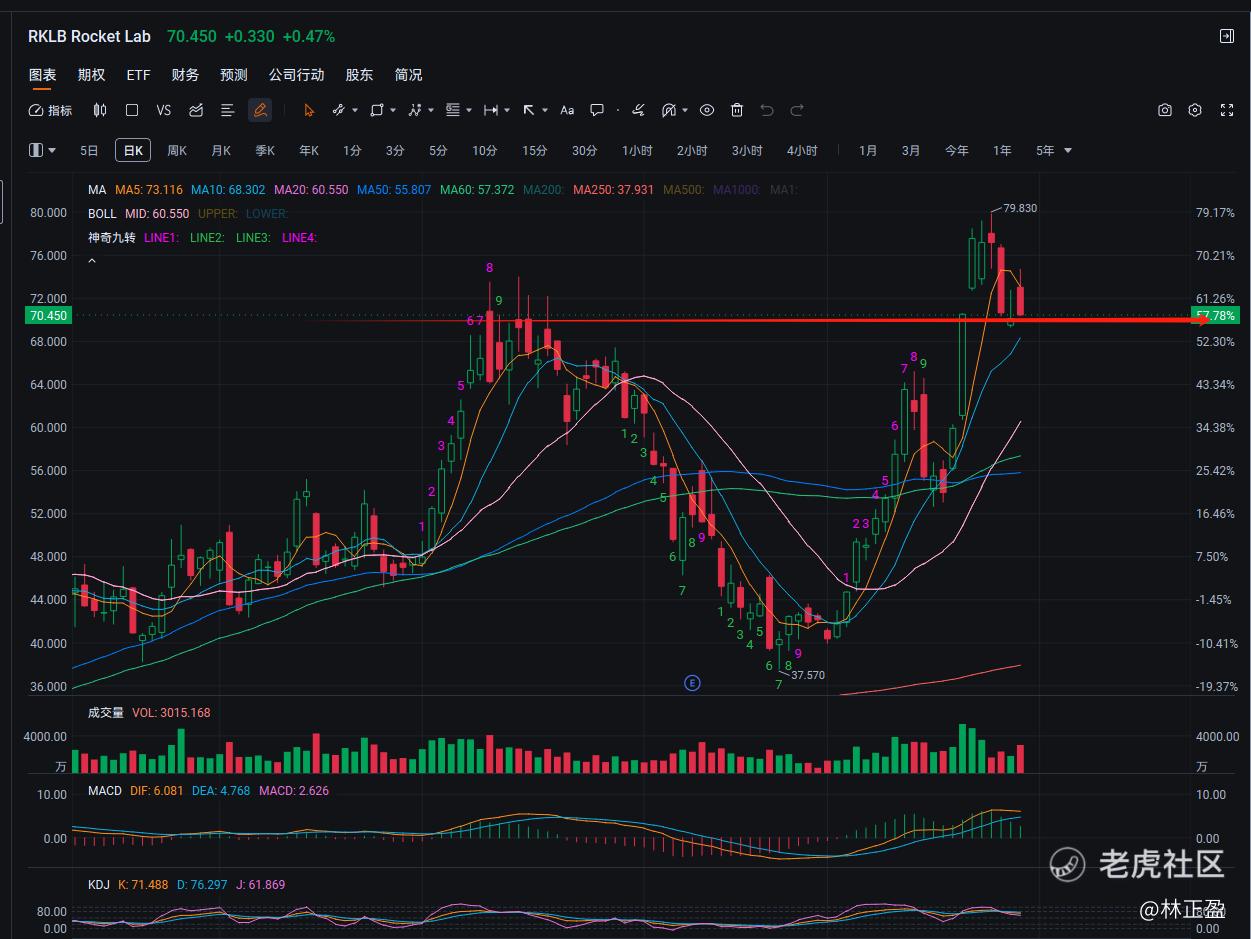Image resolution: width=1251 pixels, height=939 pixels.
Task: Expand the shape tool dropdown arrow
Action: coord(393,110)
